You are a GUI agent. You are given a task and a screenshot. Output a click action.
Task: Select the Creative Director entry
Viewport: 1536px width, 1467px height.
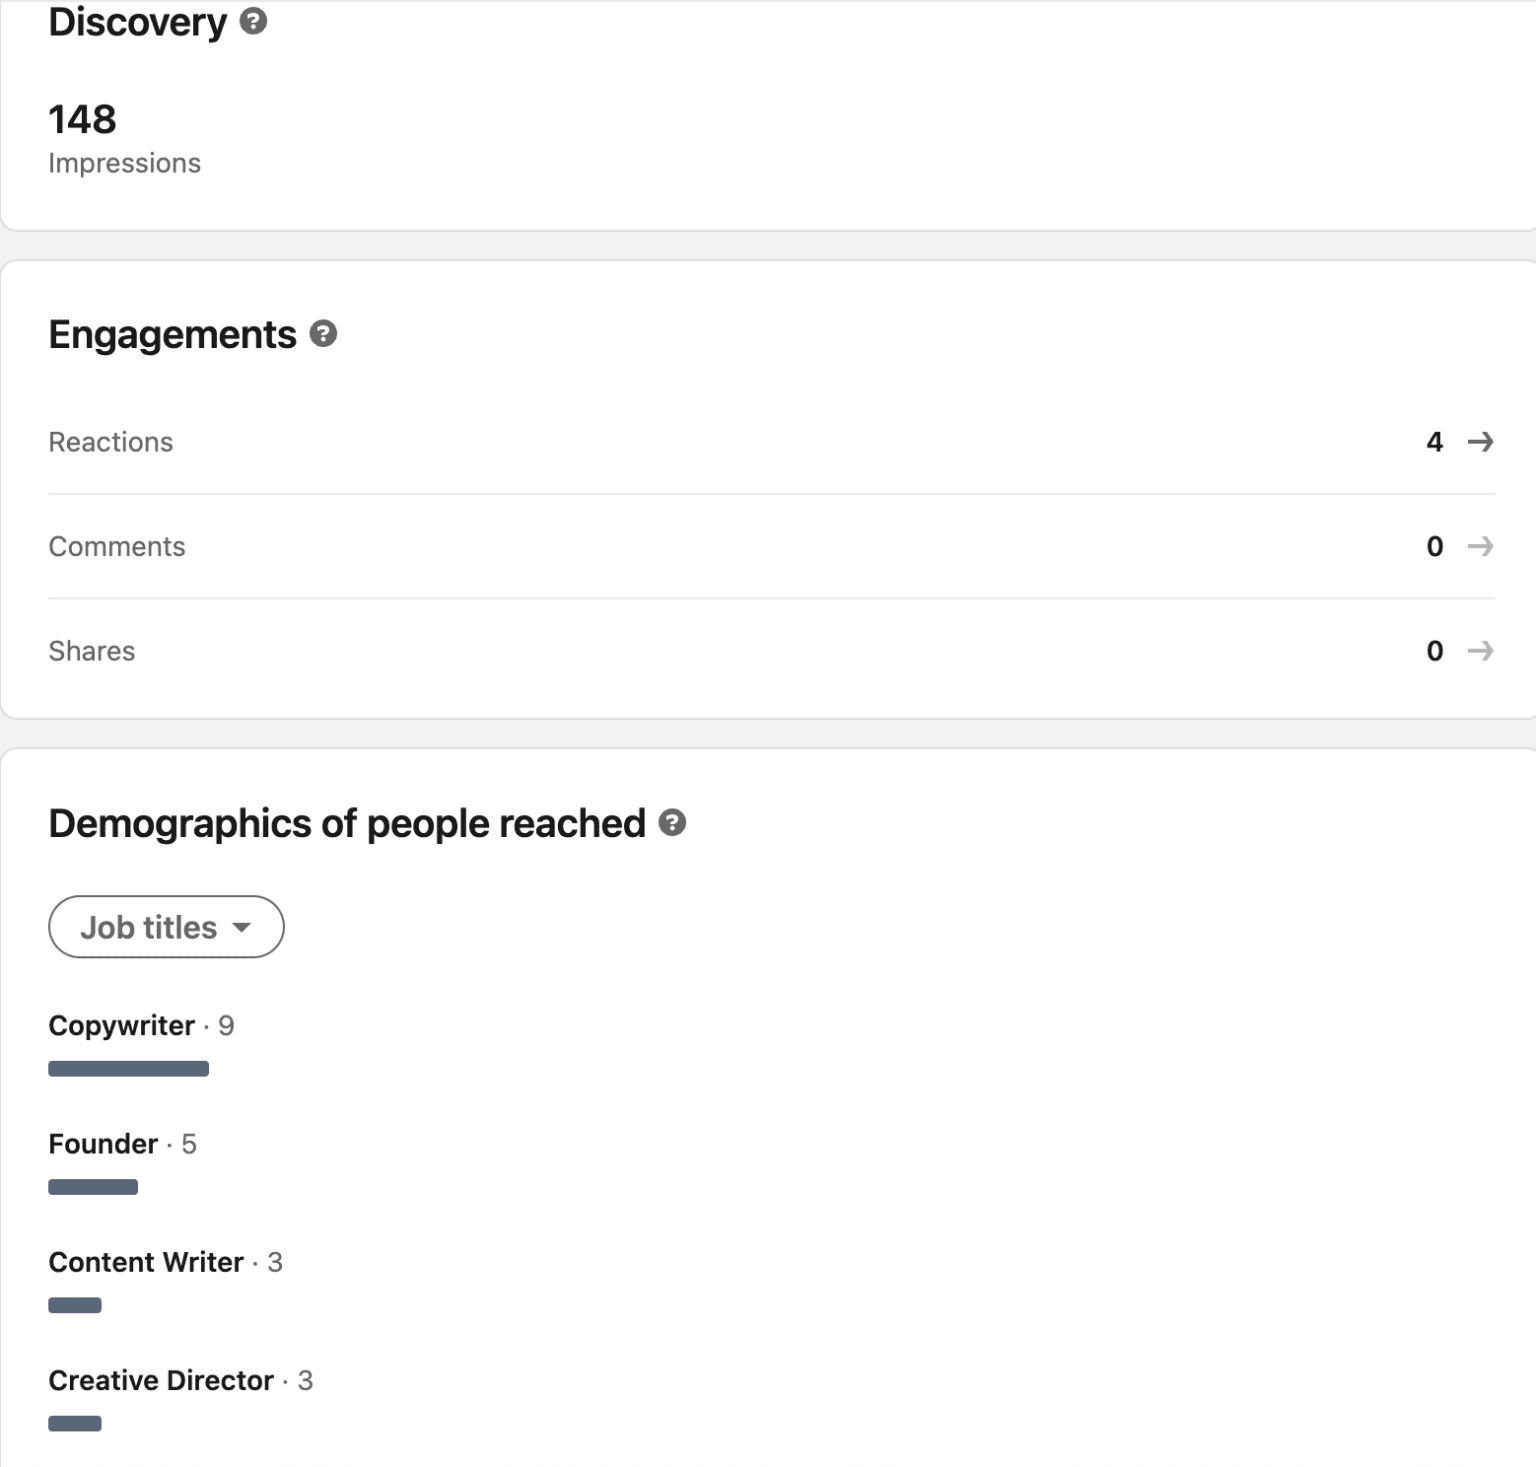pyautogui.click(x=160, y=1380)
